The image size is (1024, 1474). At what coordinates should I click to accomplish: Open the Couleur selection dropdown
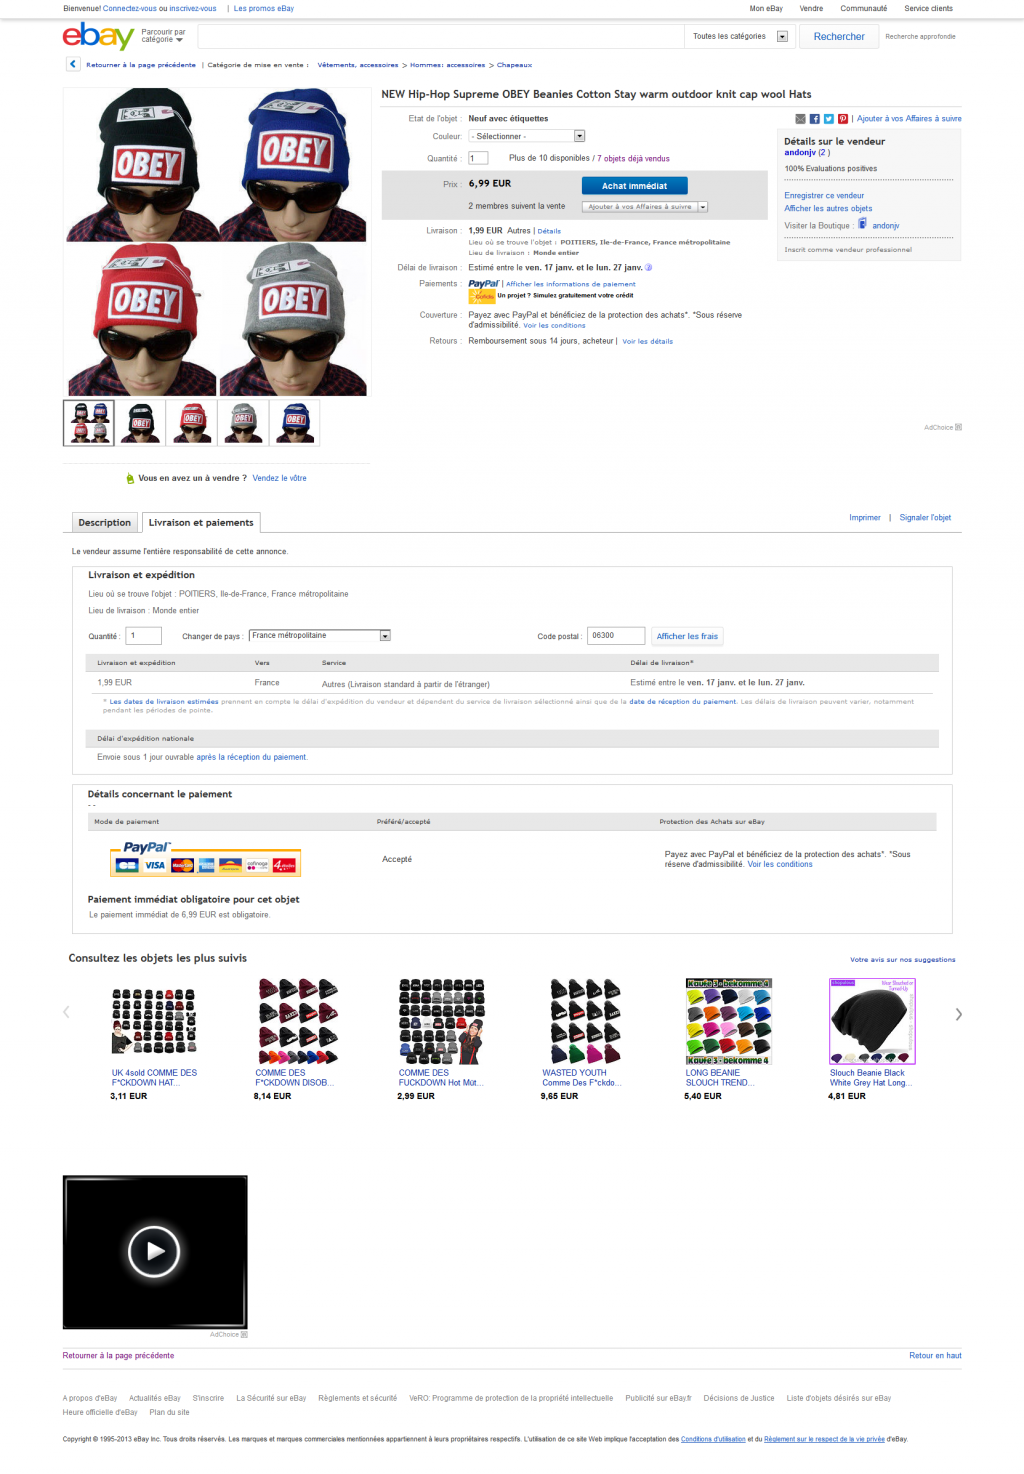[527, 136]
